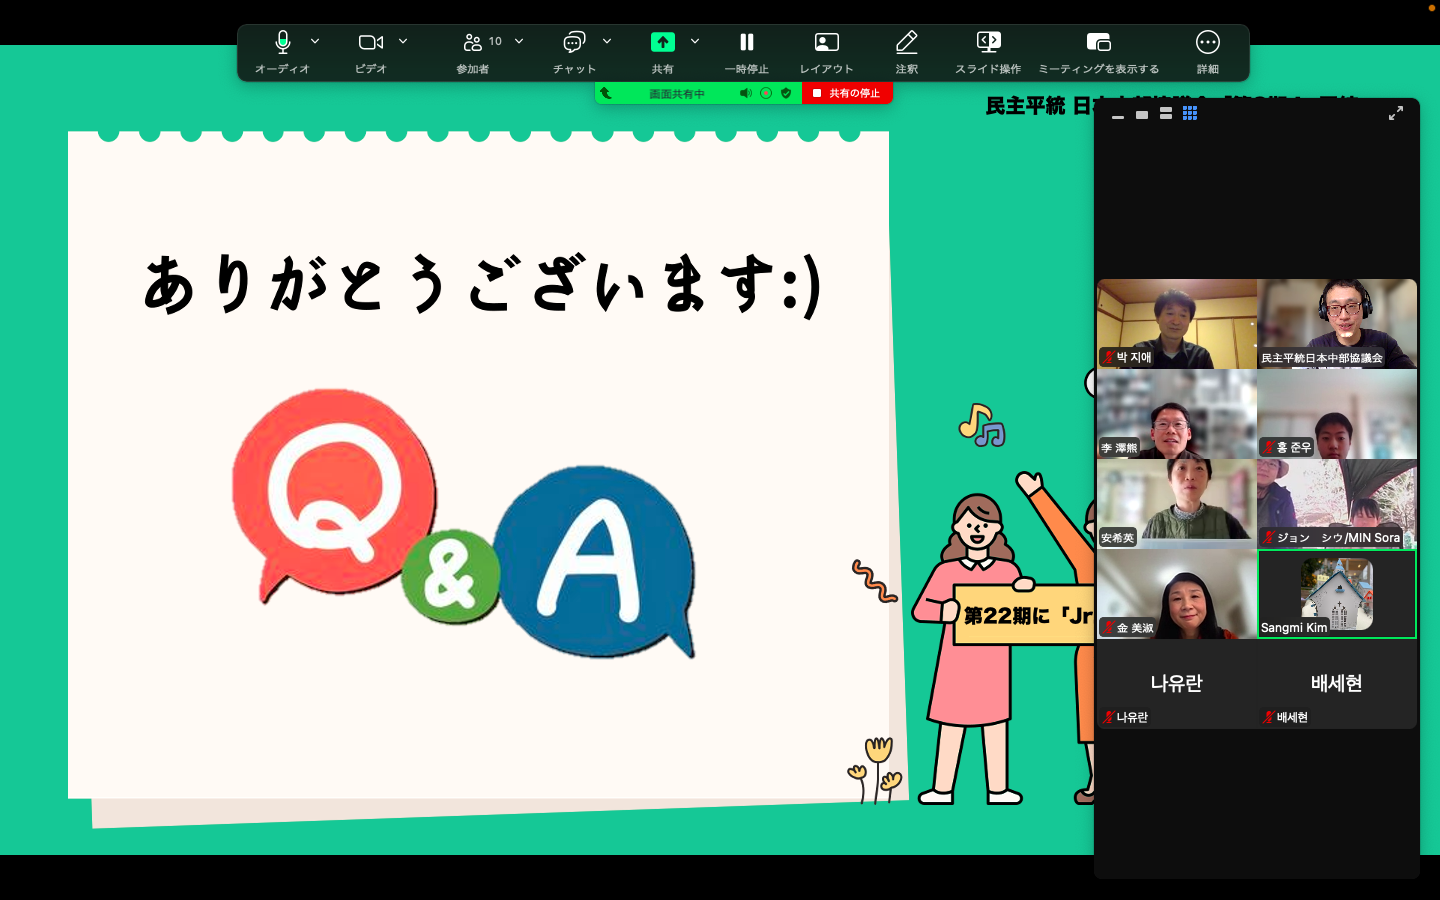Expand the audio options chevron
Screen dimensions: 1440x900
[315, 42]
